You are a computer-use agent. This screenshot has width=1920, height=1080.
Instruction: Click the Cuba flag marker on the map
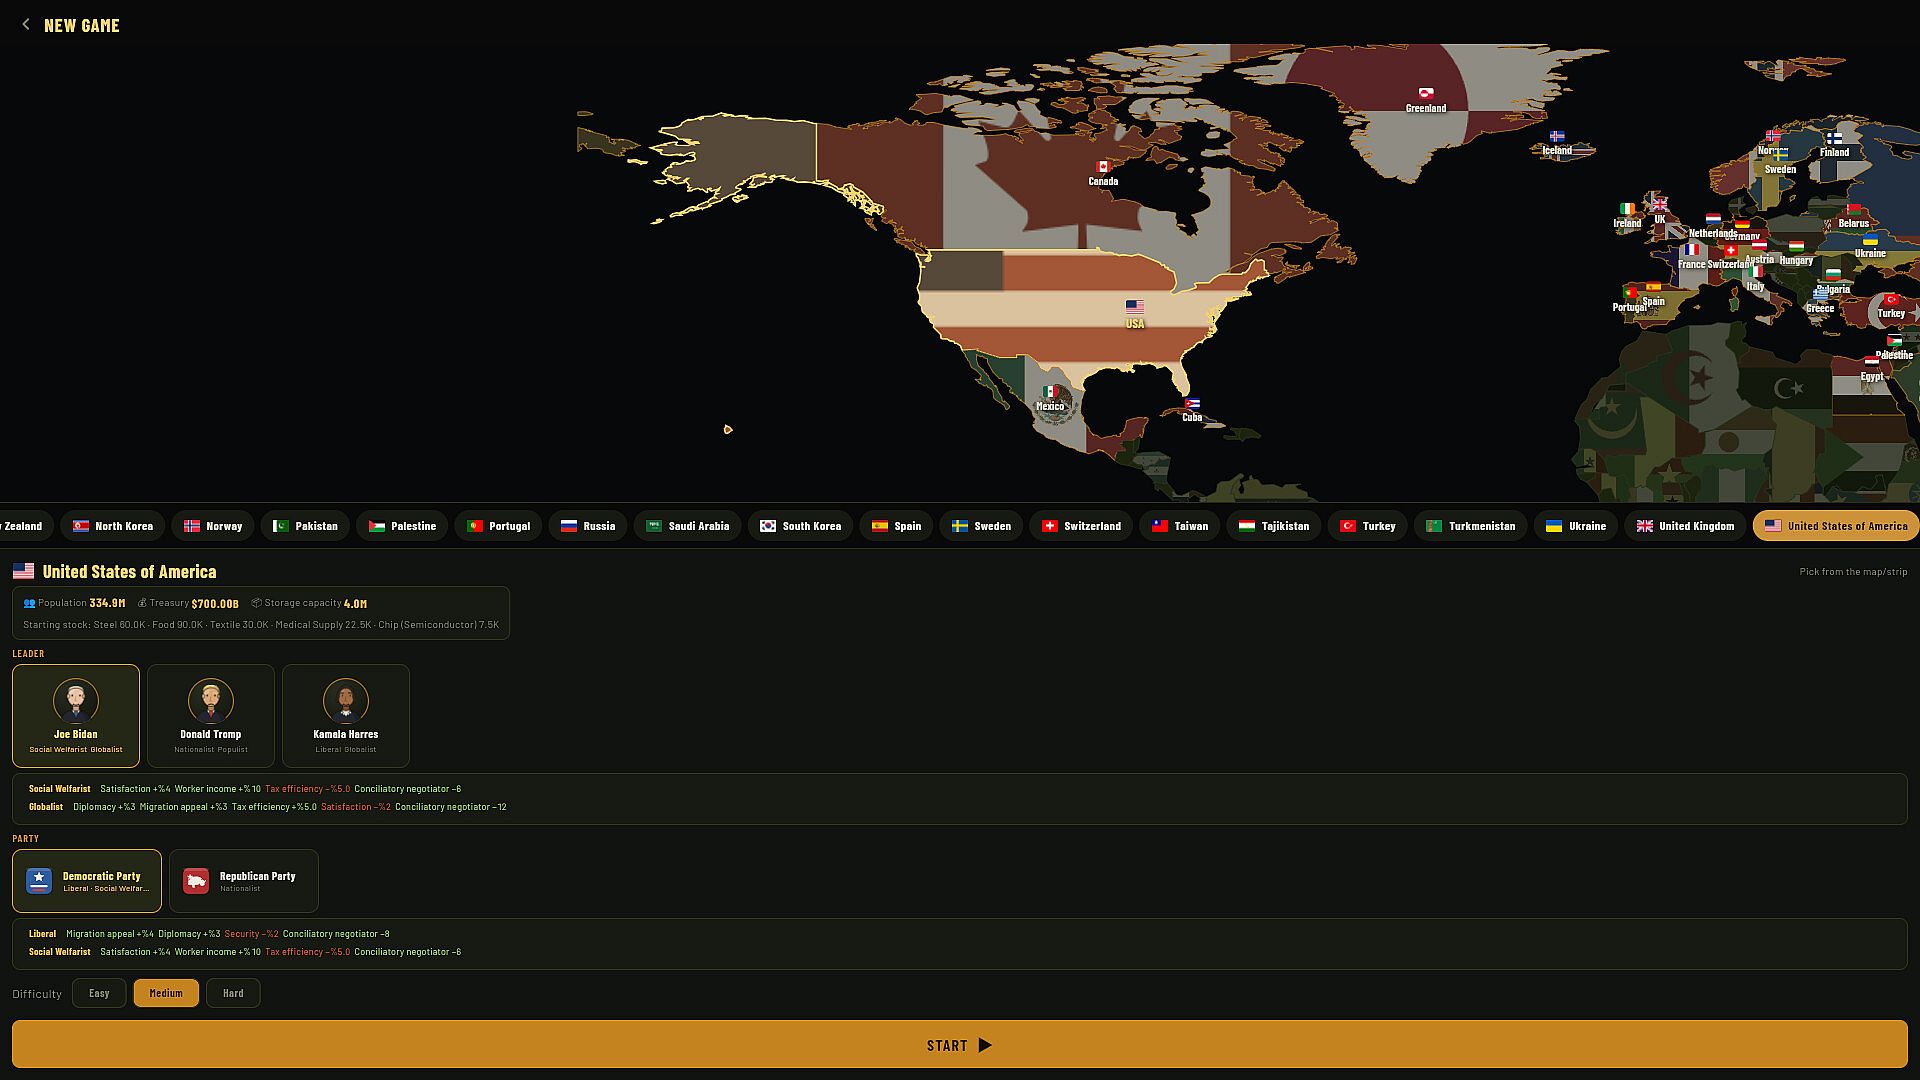(1192, 404)
